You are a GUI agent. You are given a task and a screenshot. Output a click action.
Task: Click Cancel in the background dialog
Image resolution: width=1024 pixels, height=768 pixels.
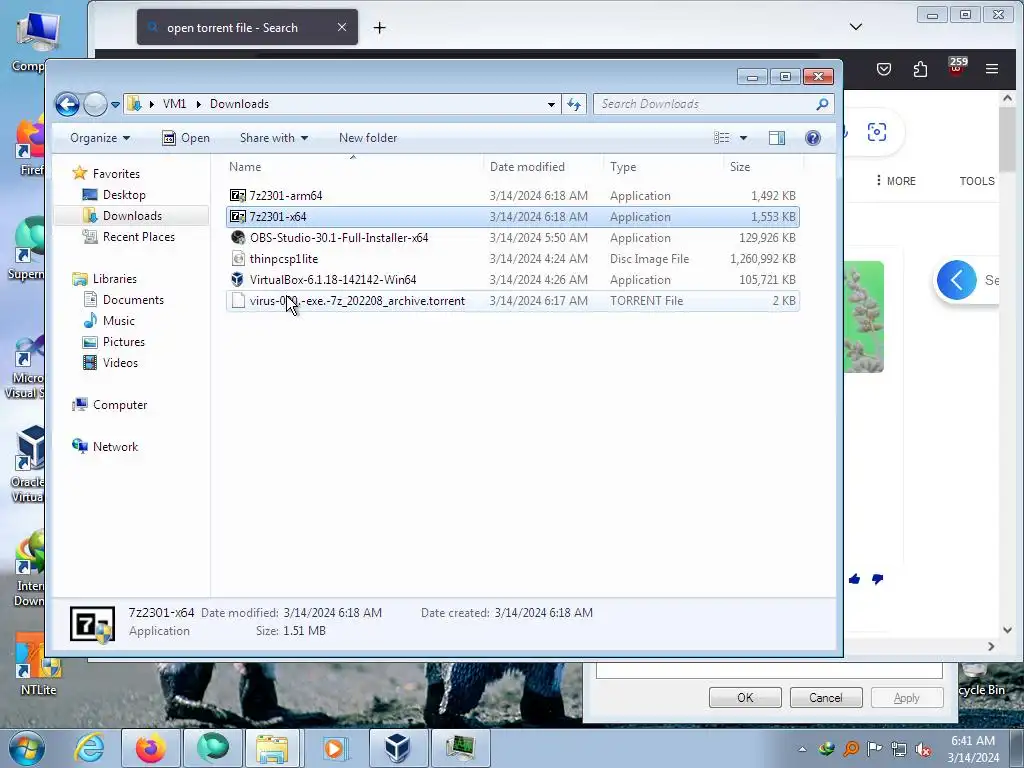(826, 697)
